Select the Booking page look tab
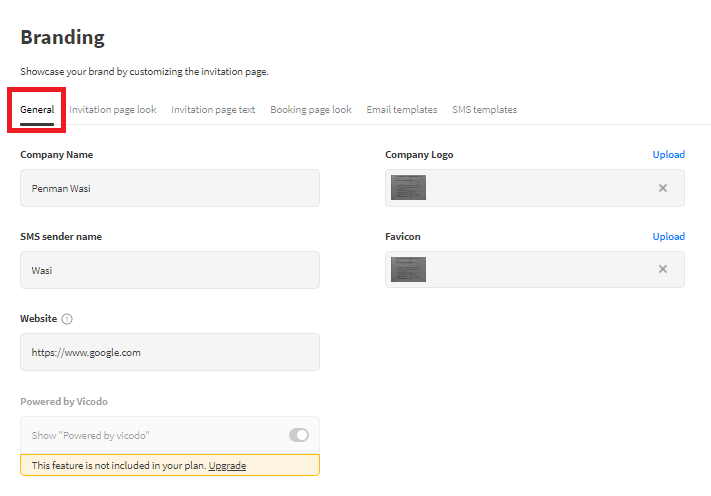Image resolution: width=711 pixels, height=496 pixels. tap(310, 110)
